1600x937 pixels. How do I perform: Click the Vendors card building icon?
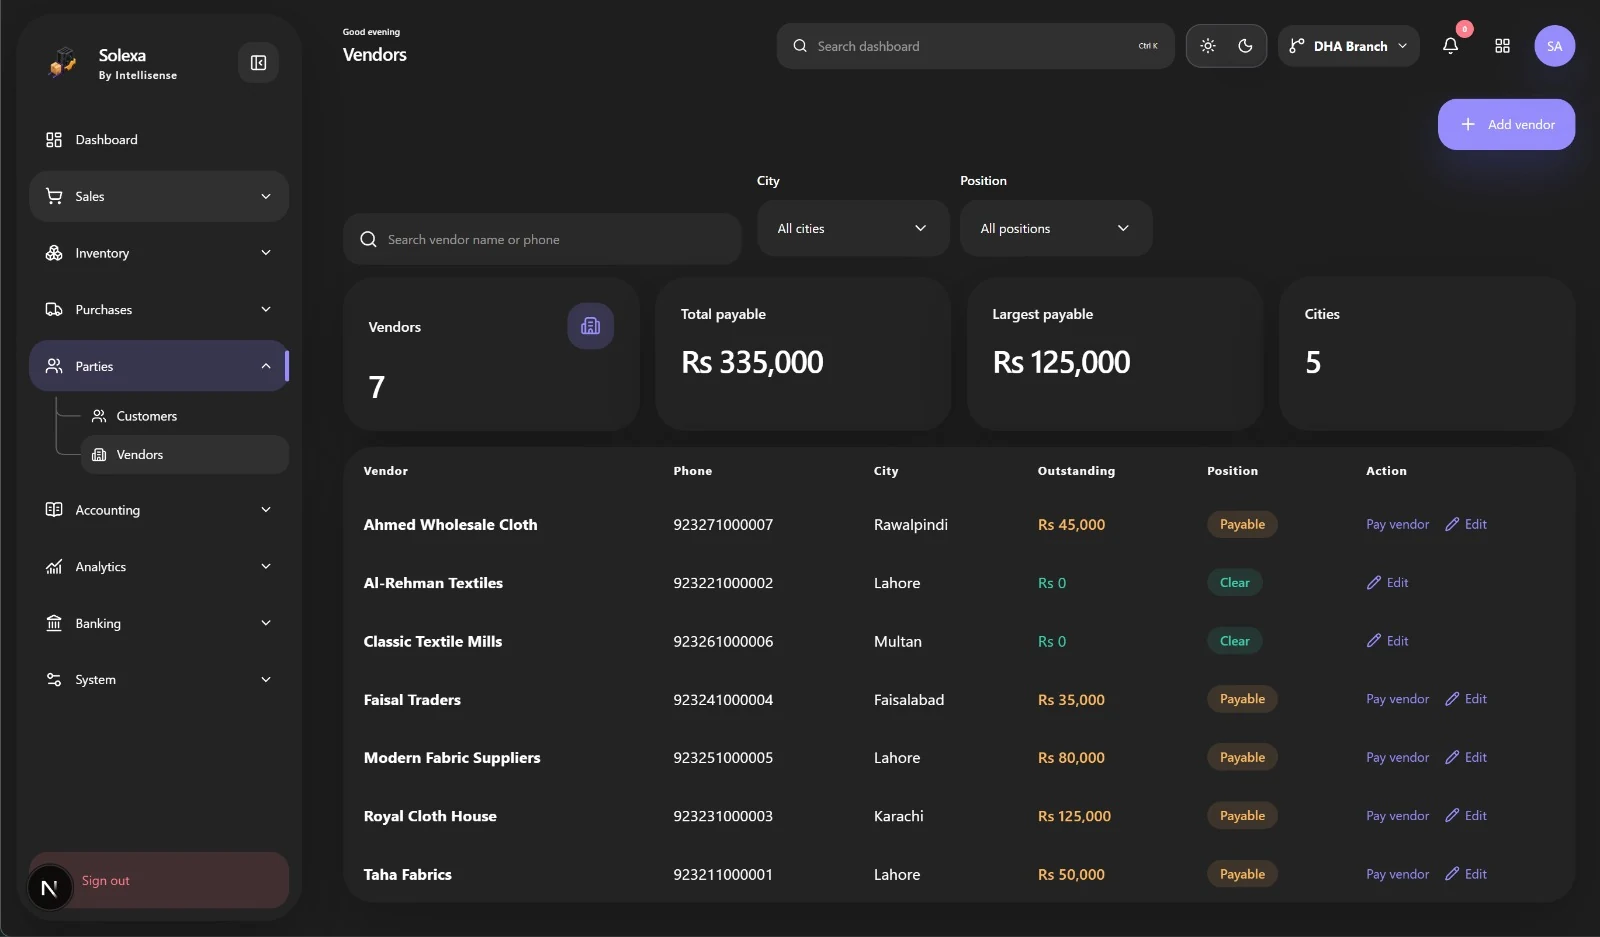pyautogui.click(x=590, y=326)
